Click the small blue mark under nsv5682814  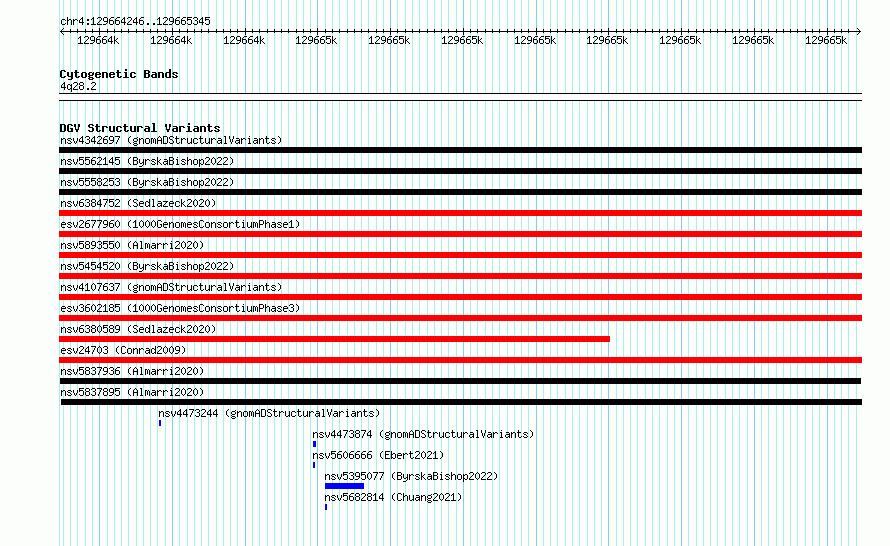click(x=326, y=507)
